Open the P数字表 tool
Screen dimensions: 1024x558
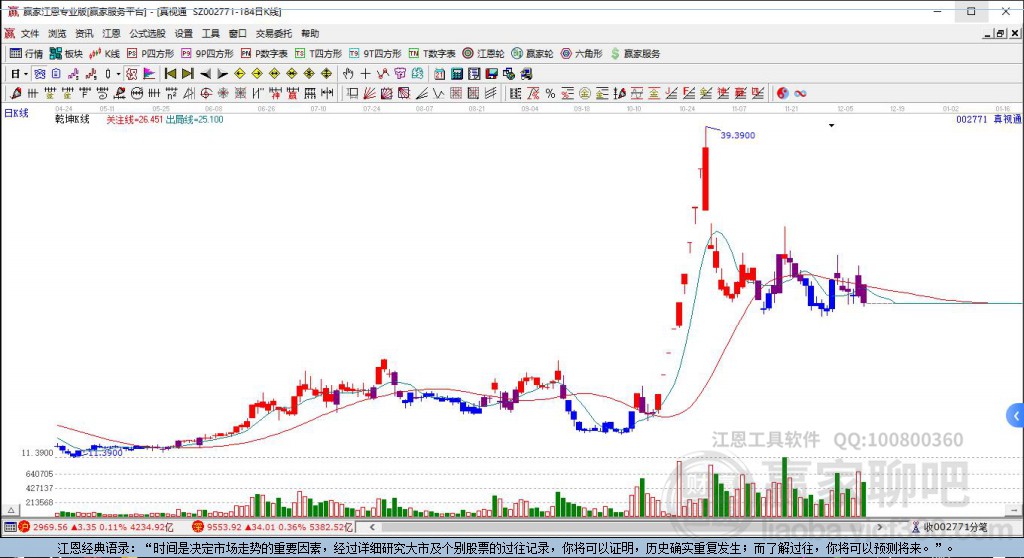click(x=264, y=54)
